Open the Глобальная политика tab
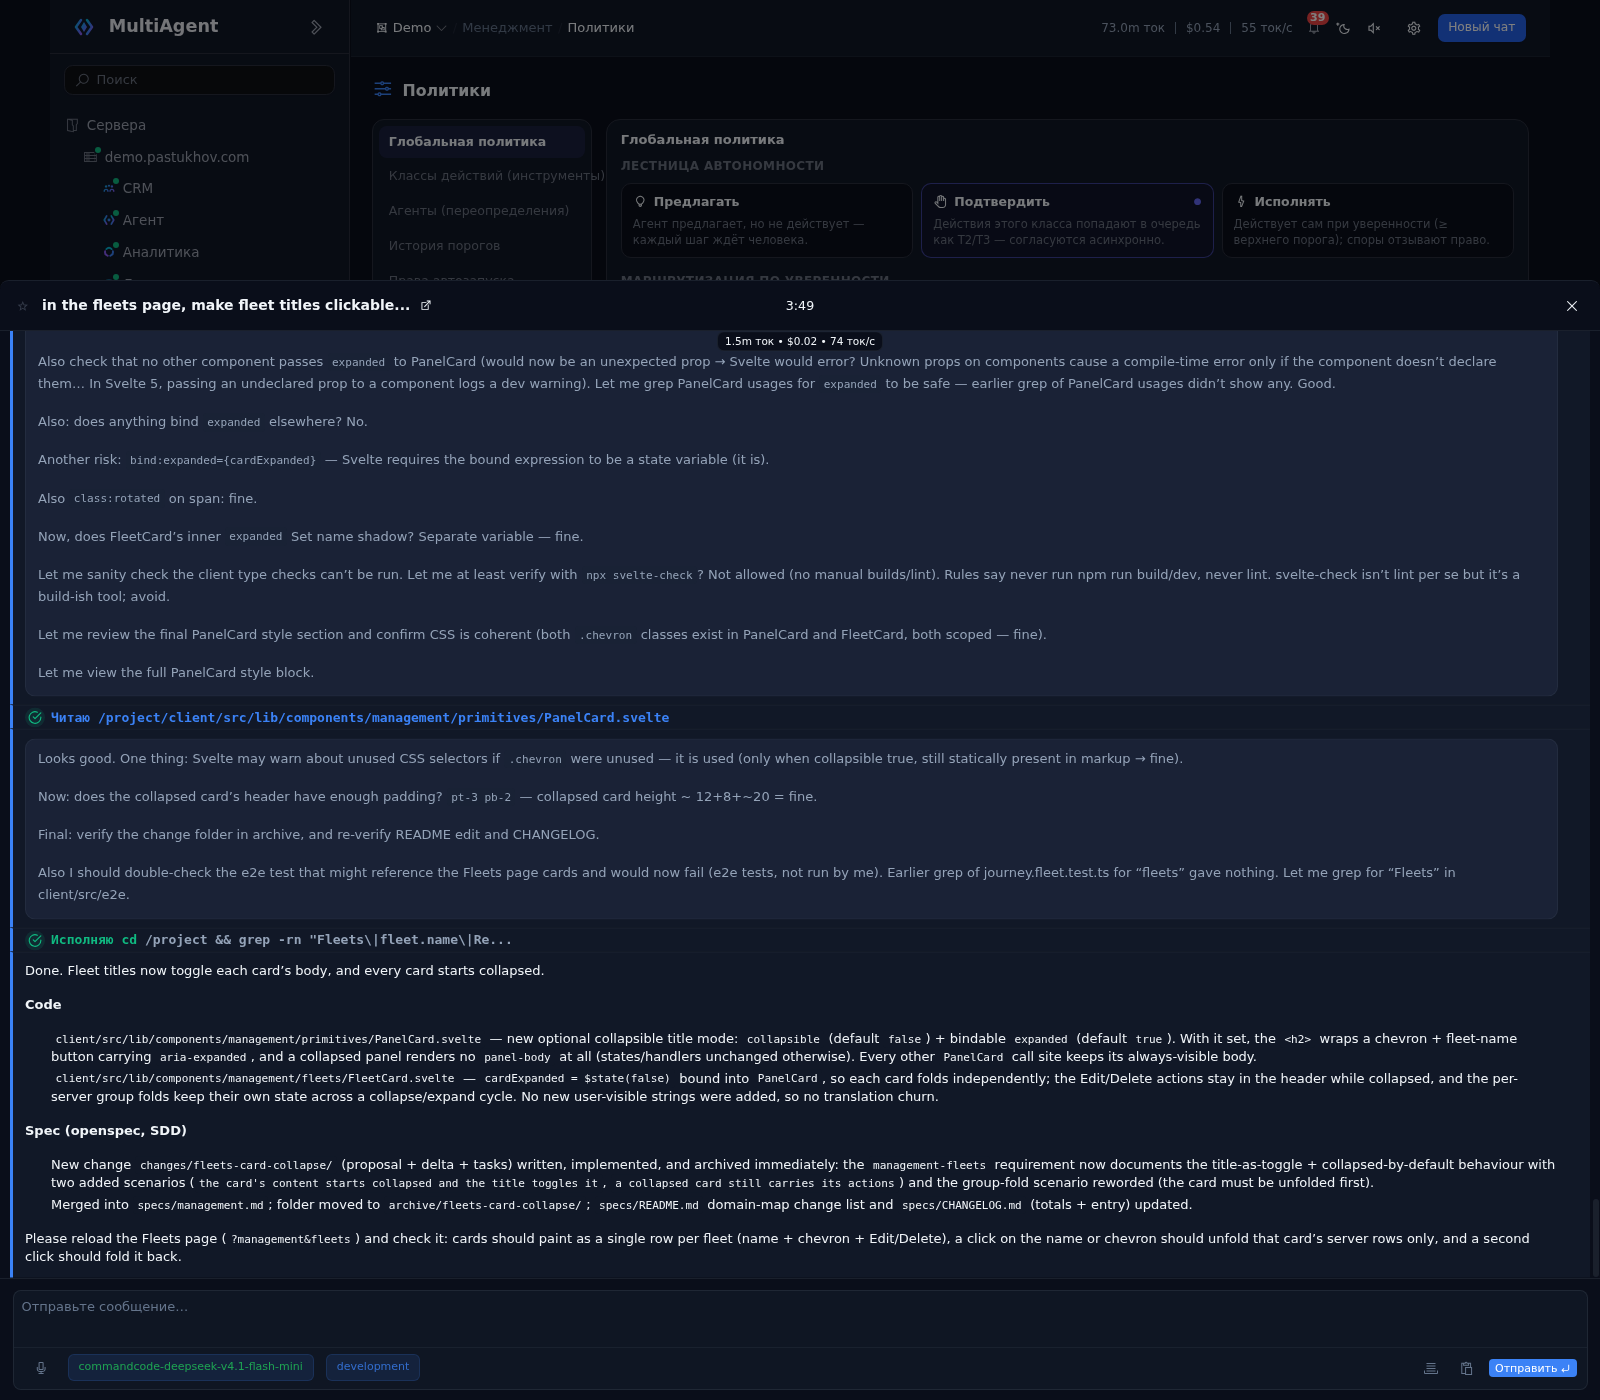This screenshot has width=1600, height=1400. coord(482,142)
